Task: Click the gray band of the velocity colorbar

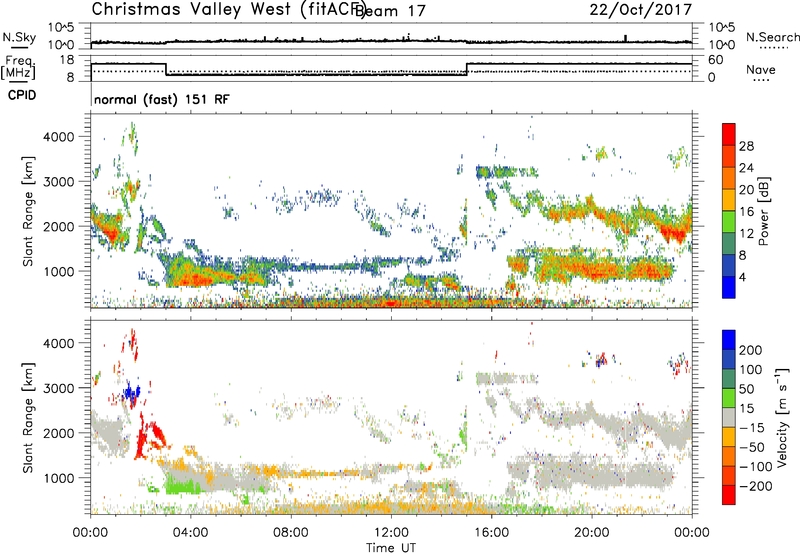Action: (729, 417)
